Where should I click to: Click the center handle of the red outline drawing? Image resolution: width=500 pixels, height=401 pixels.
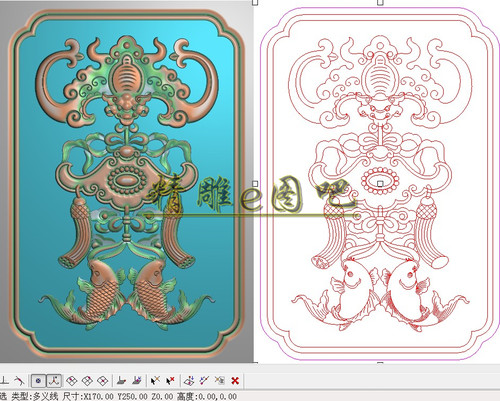tap(380, 184)
